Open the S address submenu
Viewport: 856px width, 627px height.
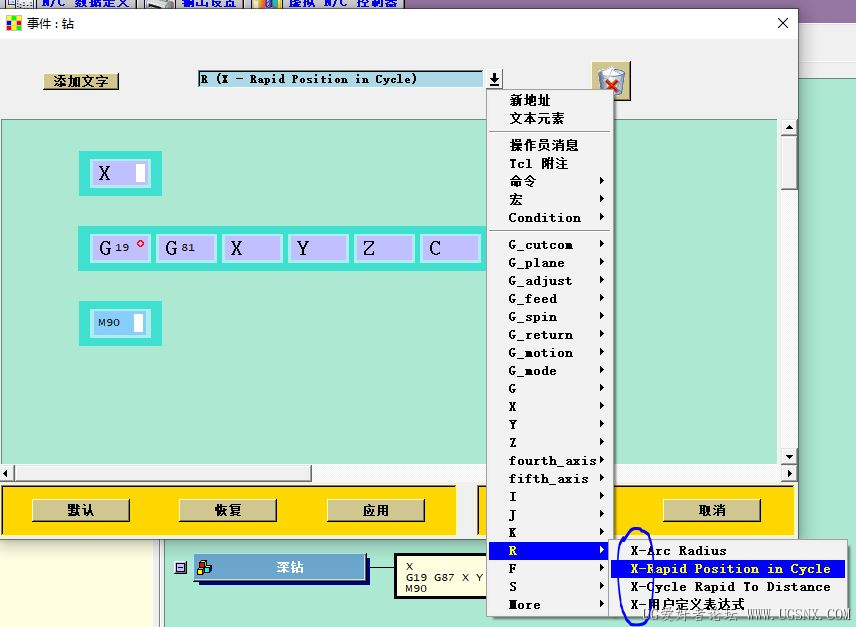pos(550,587)
